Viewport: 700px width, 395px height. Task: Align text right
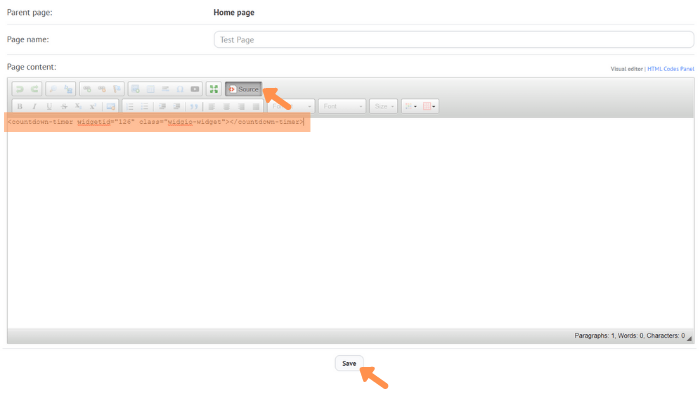(x=241, y=106)
